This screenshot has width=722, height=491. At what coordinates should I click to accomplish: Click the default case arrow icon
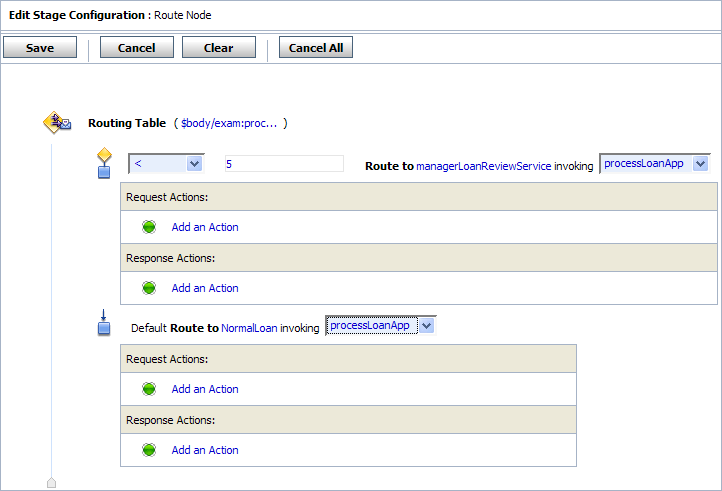(104, 322)
